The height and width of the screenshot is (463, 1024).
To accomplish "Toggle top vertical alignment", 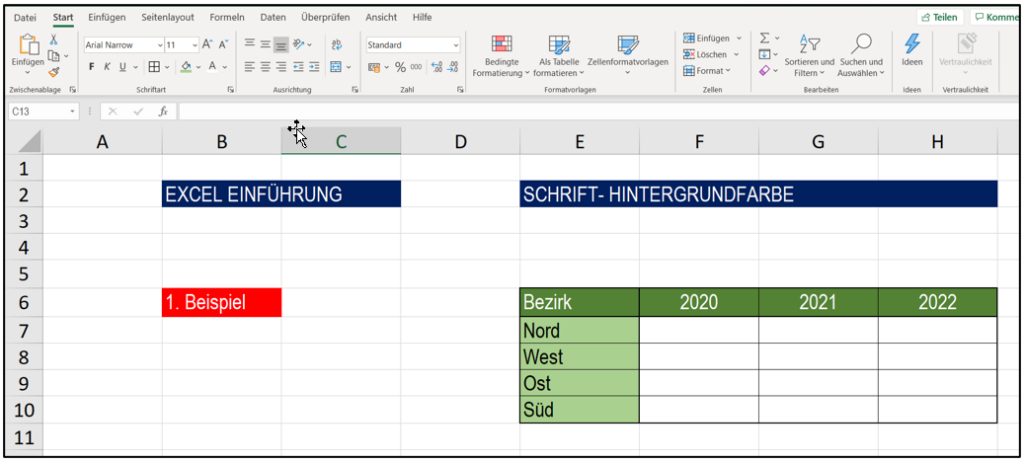I will (x=249, y=44).
